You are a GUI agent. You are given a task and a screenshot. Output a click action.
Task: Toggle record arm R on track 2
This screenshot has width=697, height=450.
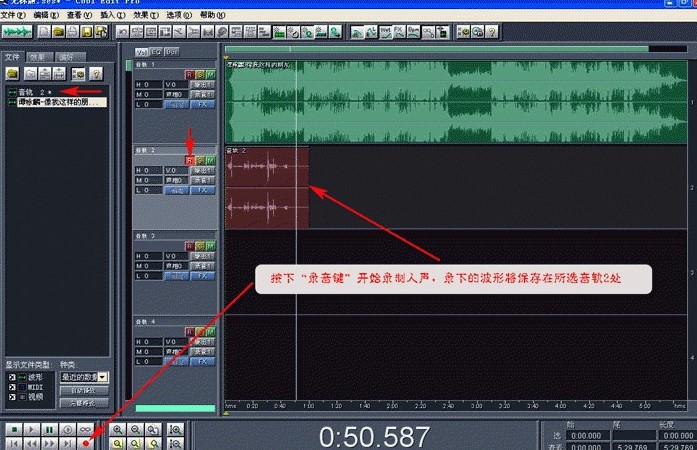coord(189,161)
